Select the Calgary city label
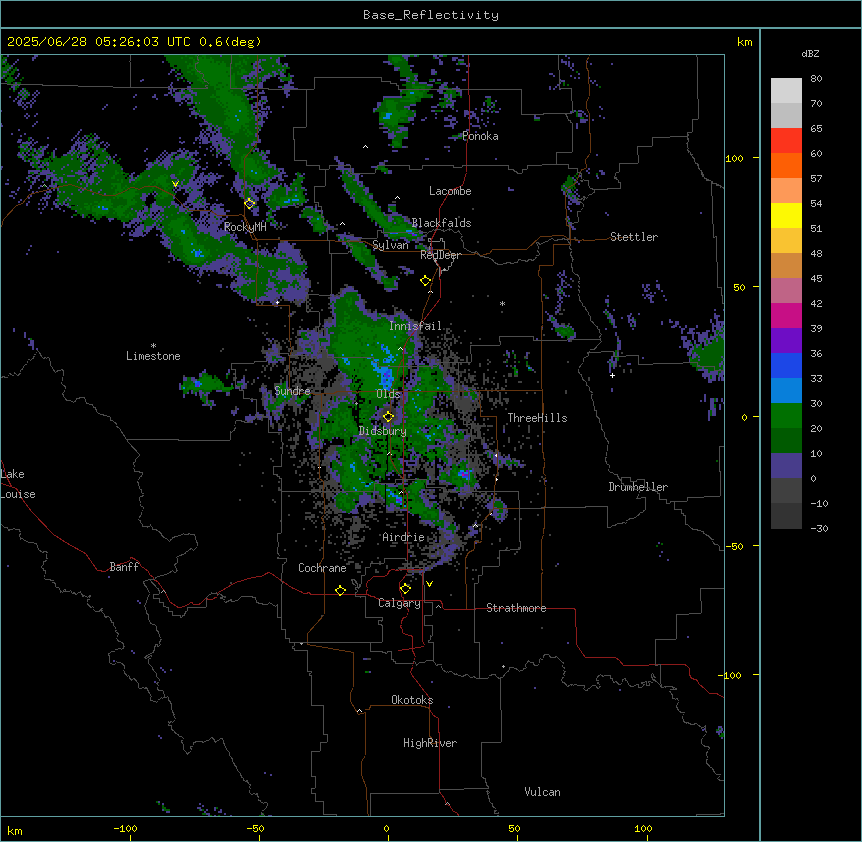Viewport: 862px width, 842px height. (x=399, y=603)
